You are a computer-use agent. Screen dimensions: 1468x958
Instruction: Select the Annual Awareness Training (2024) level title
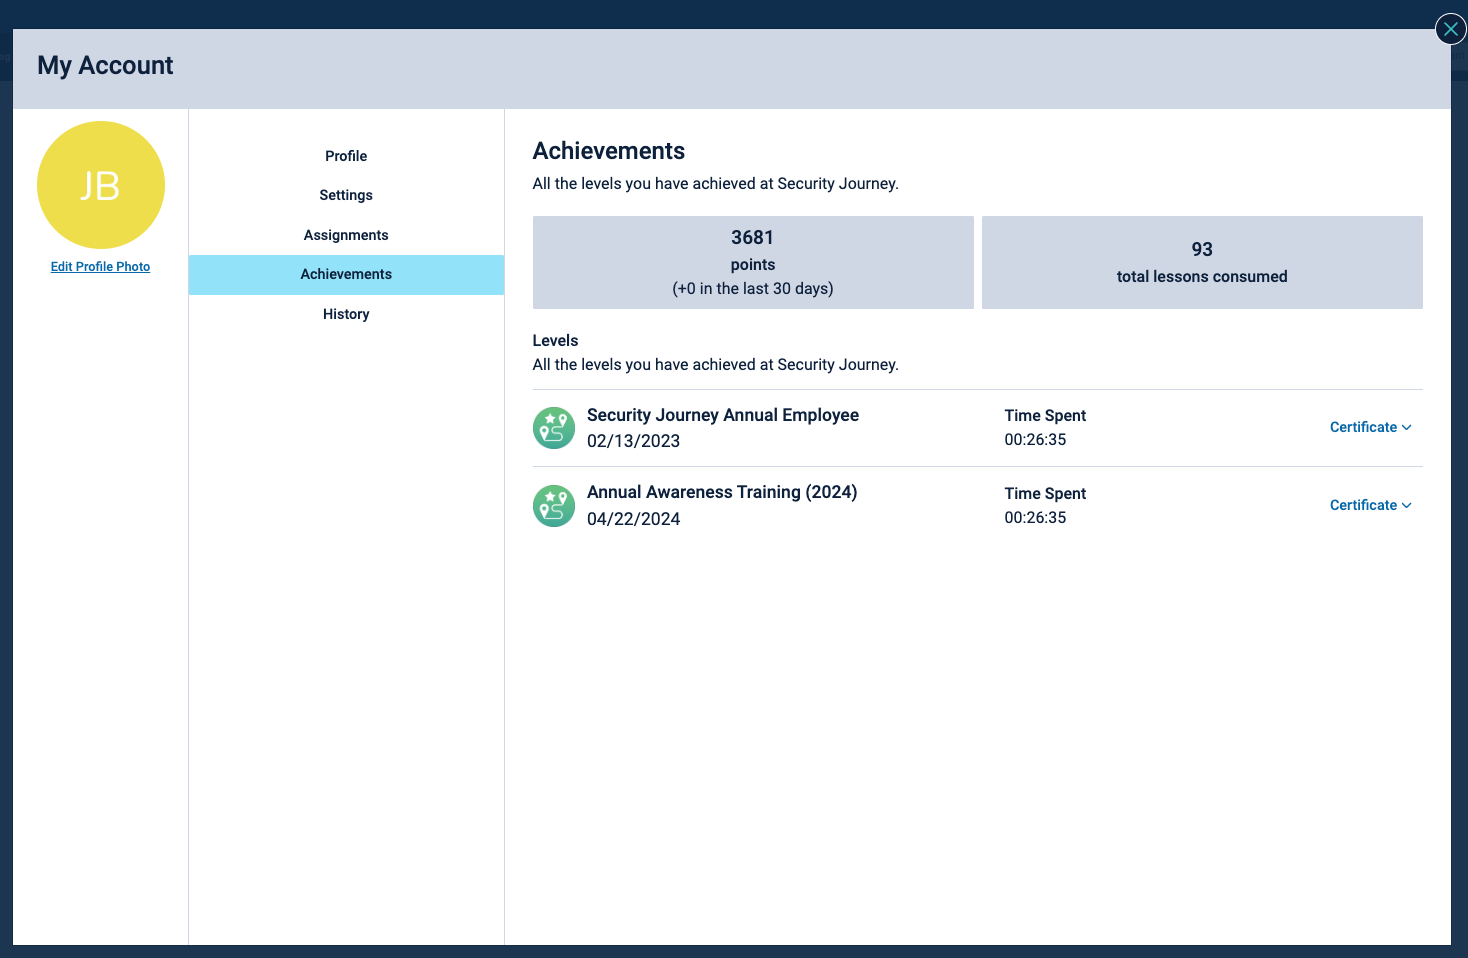[721, 492]
